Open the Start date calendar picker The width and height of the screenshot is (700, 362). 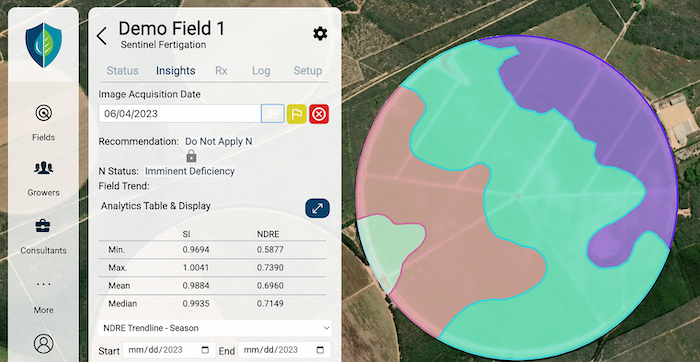click(x=205, y=350)
